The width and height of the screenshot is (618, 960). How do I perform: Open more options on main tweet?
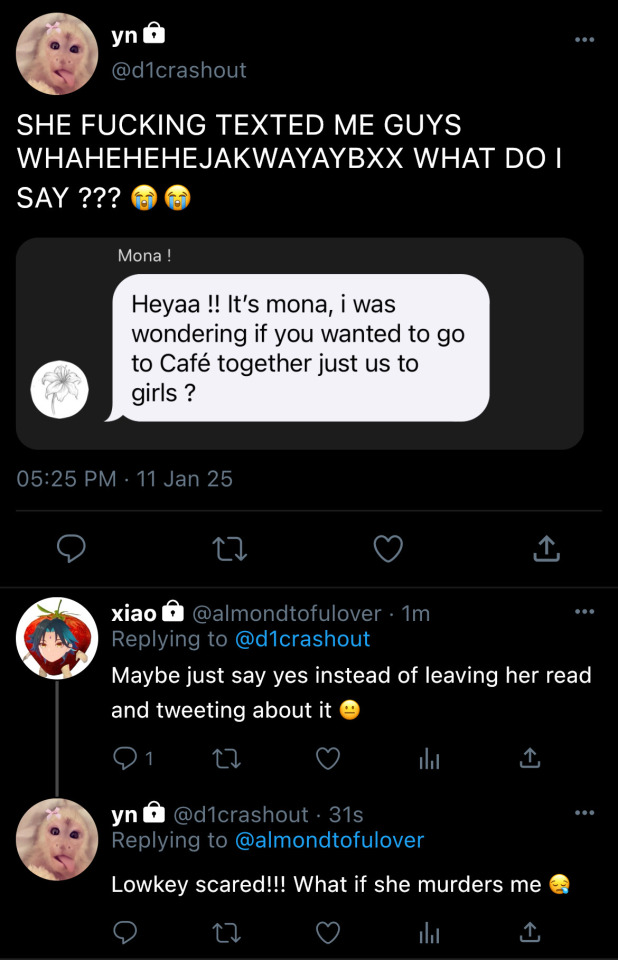point(585,39)
